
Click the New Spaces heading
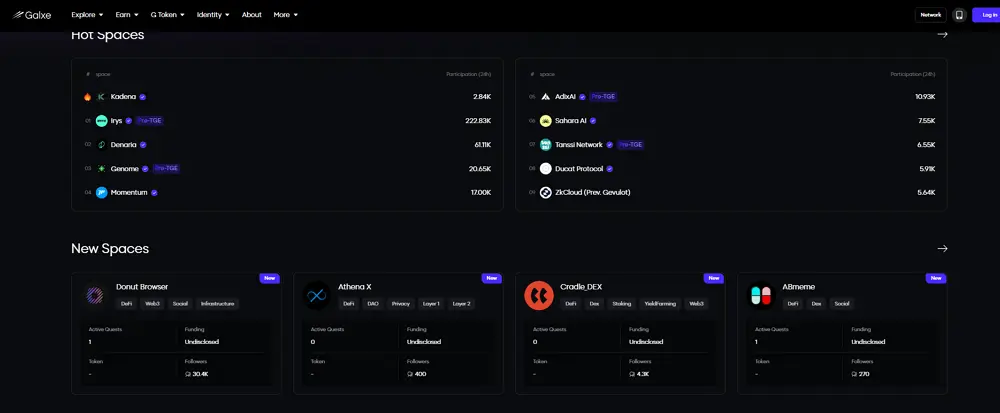110,249
